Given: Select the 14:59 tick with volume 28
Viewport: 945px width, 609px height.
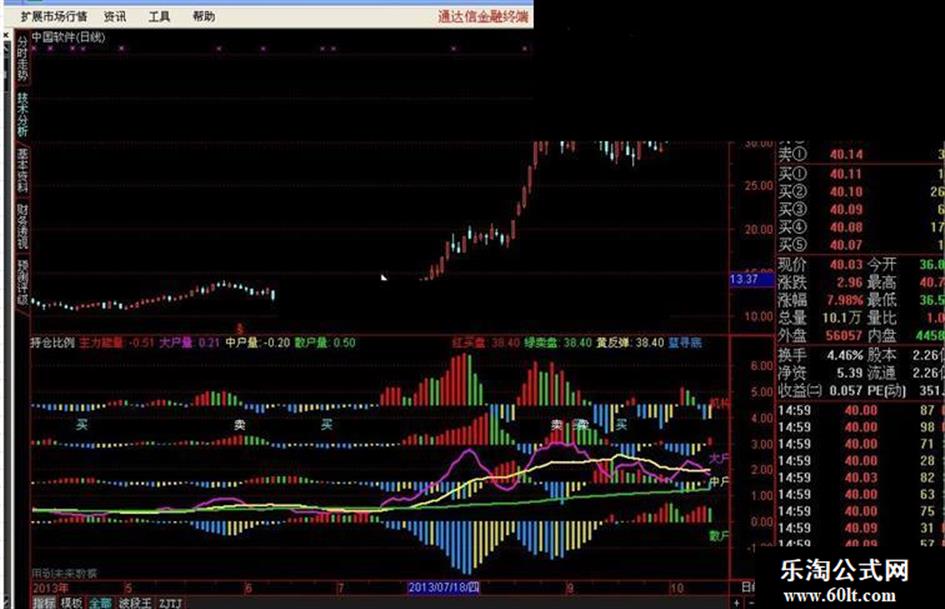Looking at the screenshot, I should click(861, 461).
